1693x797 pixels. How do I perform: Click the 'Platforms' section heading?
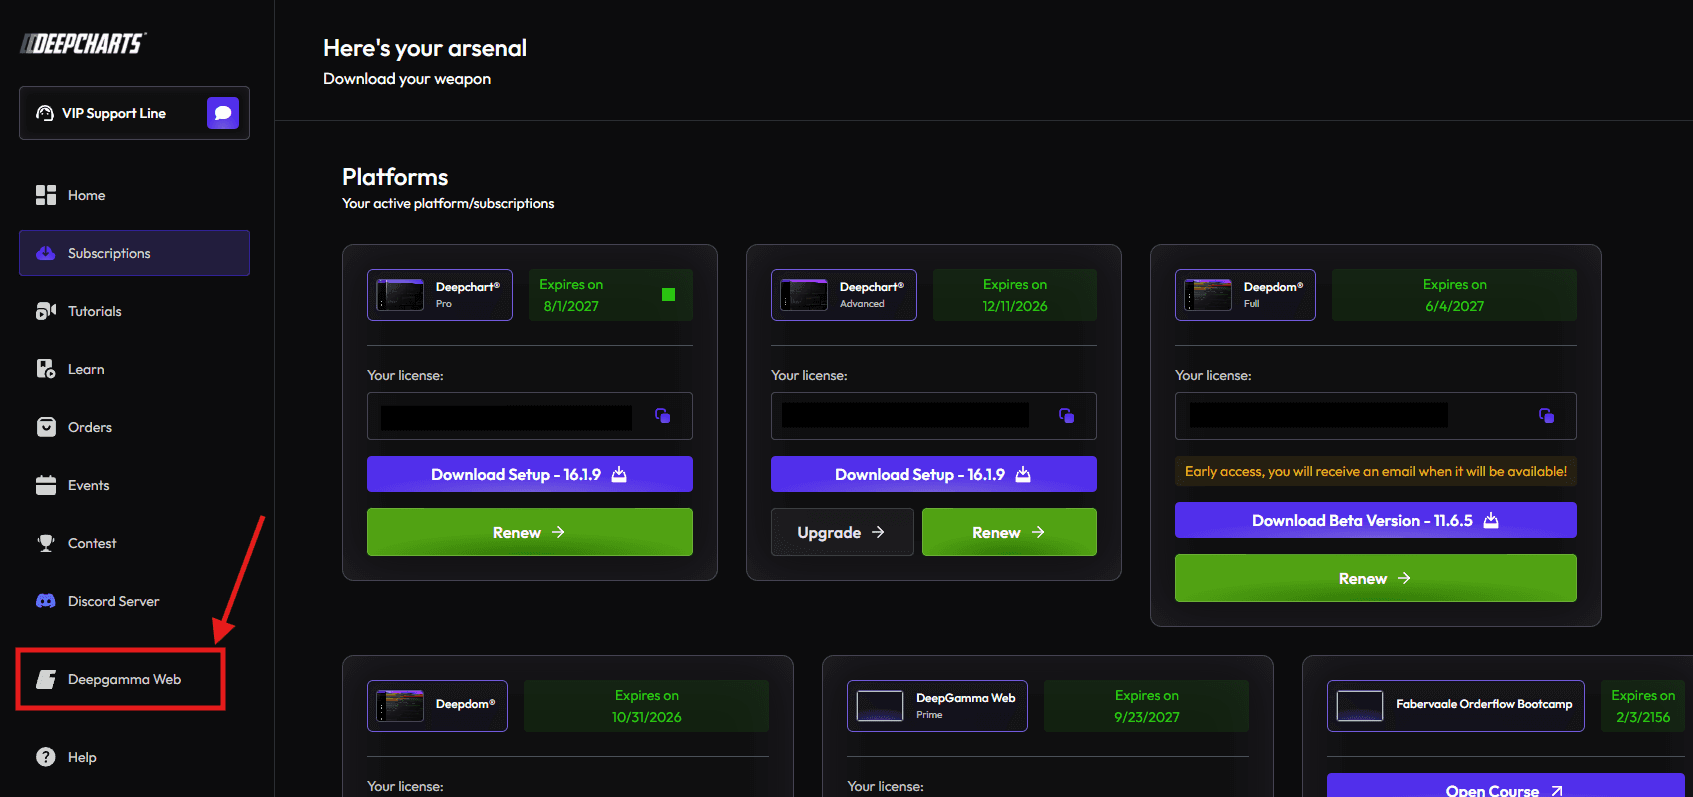pyautogui.click(x=395, y=177)
